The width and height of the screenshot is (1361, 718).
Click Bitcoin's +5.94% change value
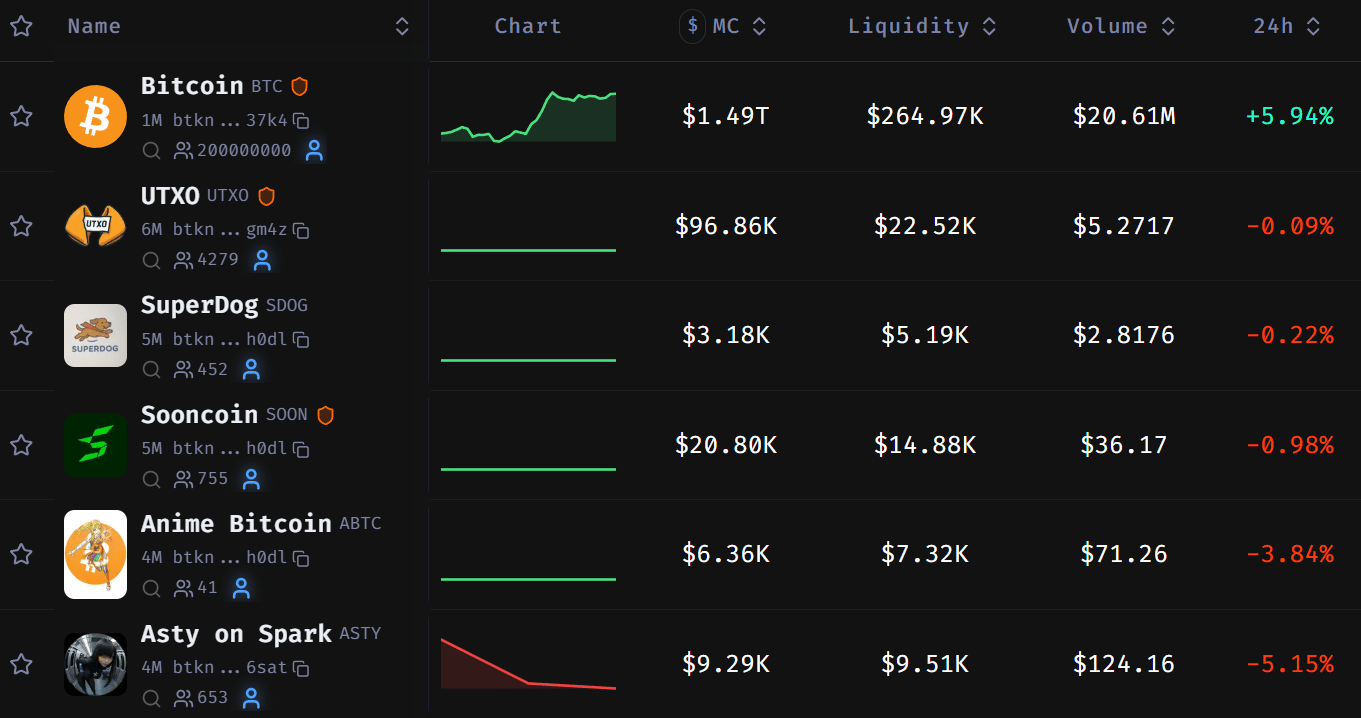1289,116
